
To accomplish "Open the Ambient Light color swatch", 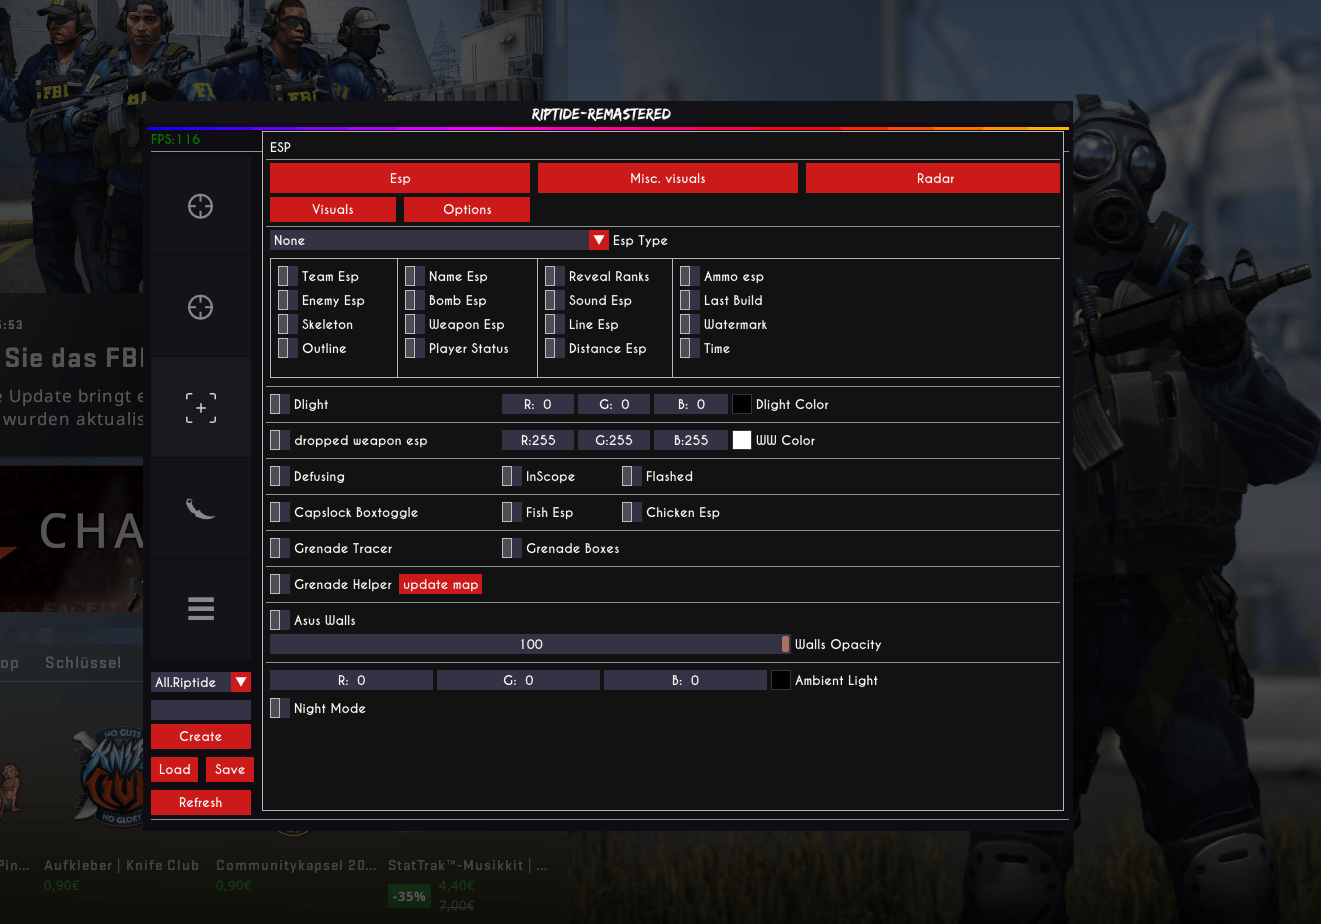I will point(781,680).
